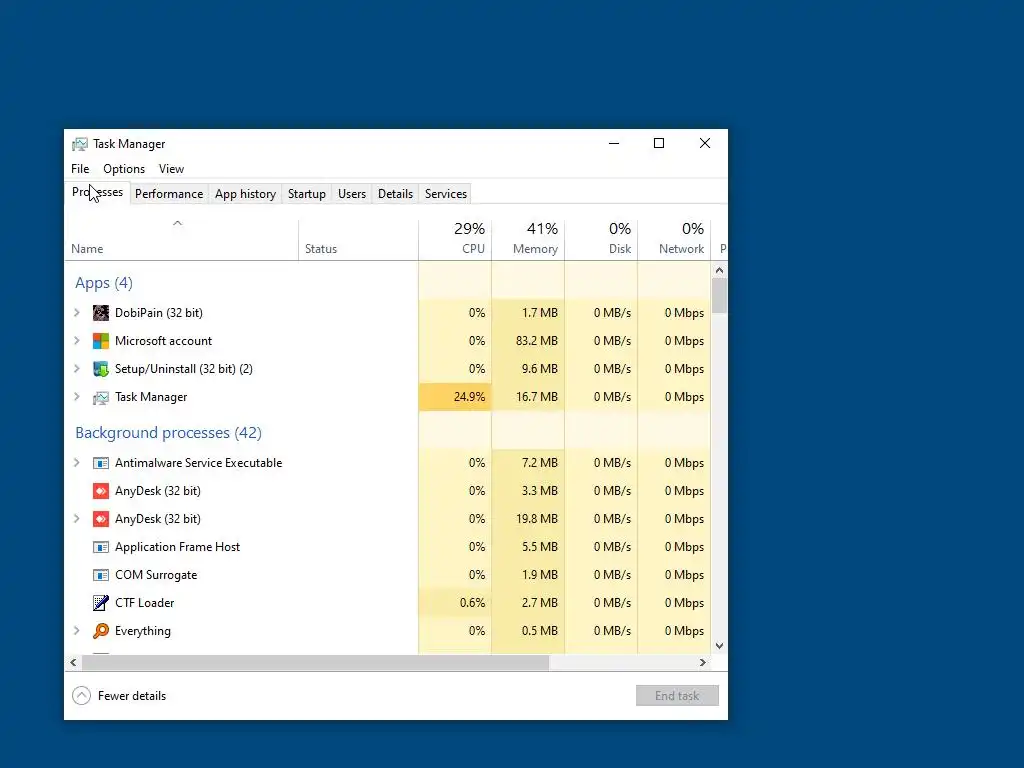Sort by the Network column header
The height and width of the screenshot is (768, 1024).
(675, 239)
